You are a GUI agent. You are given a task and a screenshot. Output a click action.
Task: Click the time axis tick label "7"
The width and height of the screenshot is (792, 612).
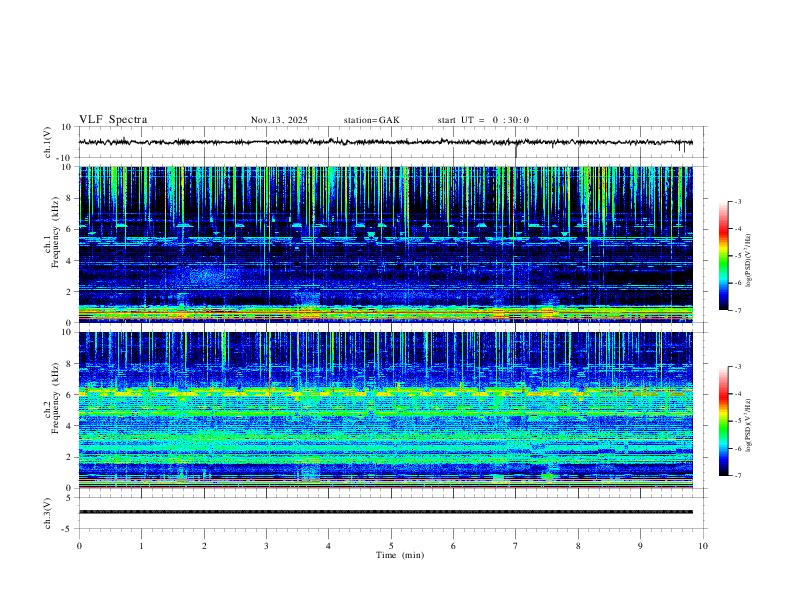tap(516, 546)
